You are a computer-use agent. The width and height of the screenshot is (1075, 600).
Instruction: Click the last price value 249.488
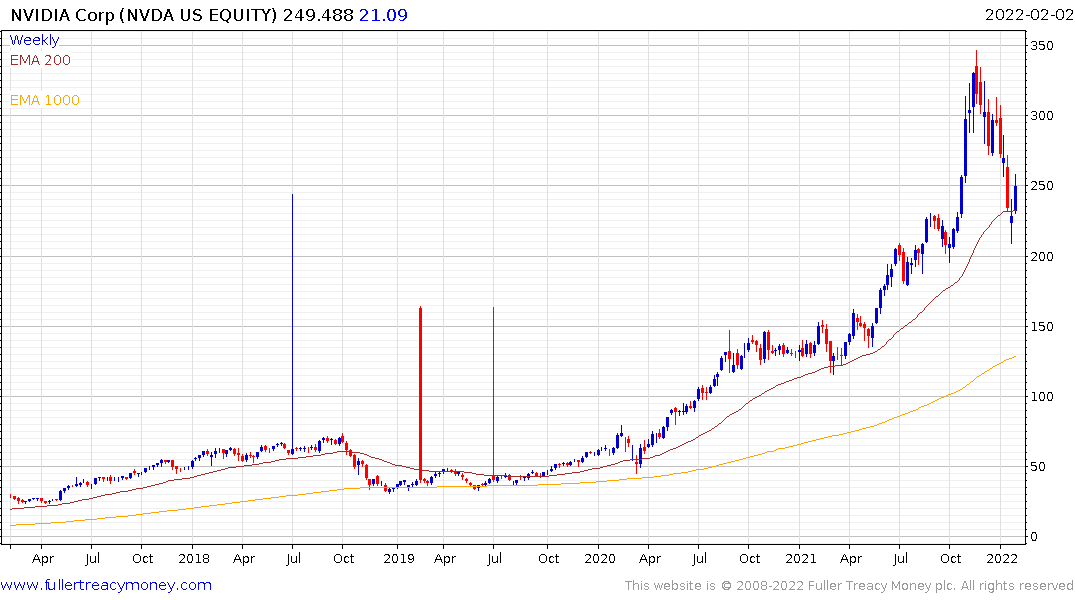point(318,15)
